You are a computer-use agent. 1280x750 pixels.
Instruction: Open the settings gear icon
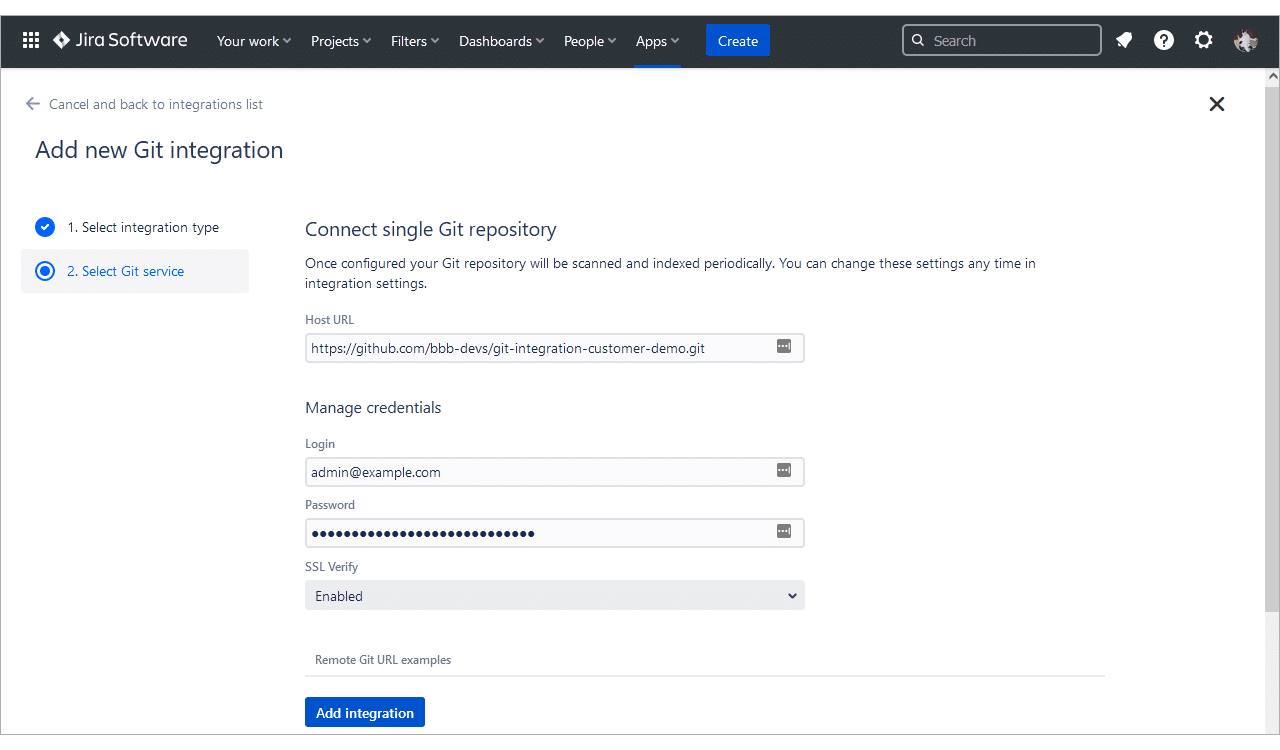(x=1204, y=41)
